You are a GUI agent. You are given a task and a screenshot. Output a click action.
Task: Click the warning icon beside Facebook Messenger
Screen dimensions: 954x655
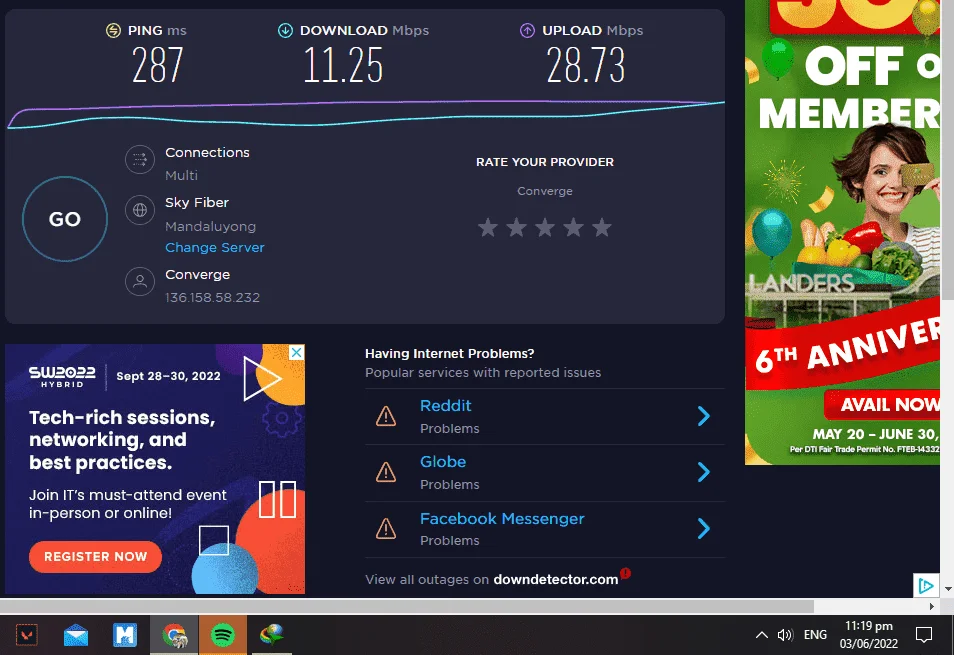[386, 529]
